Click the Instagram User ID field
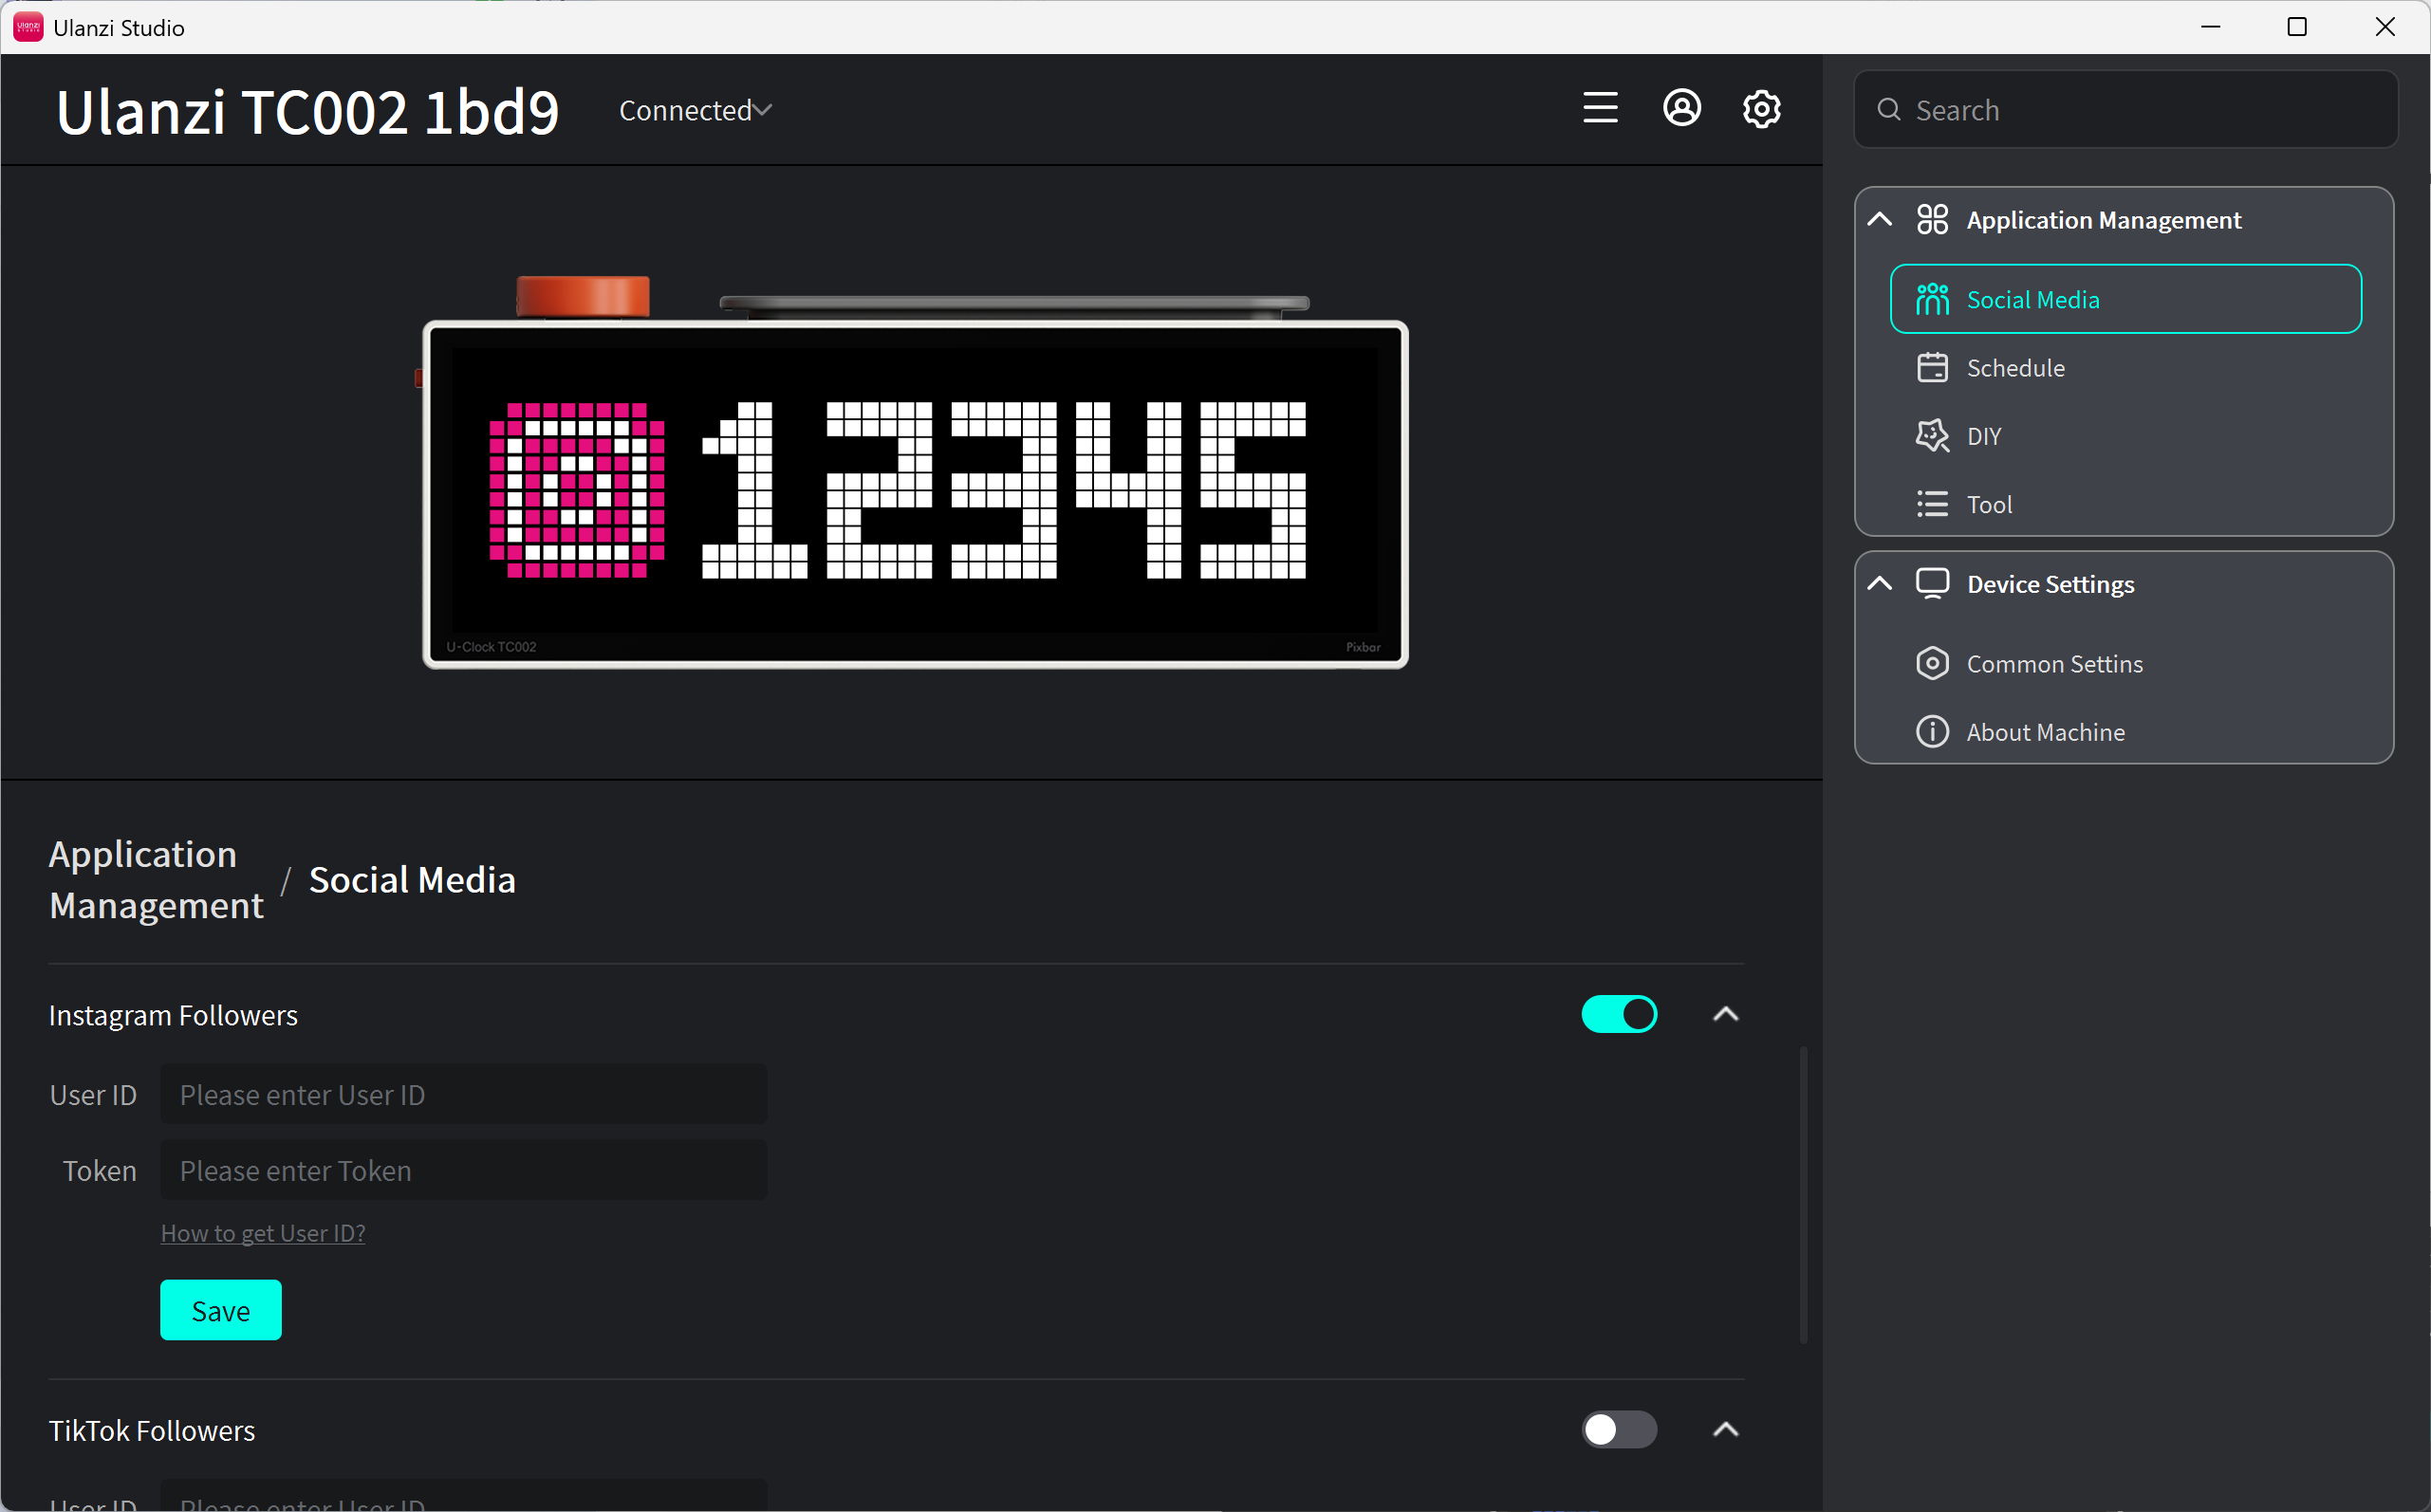 [x=463, y=1094]
